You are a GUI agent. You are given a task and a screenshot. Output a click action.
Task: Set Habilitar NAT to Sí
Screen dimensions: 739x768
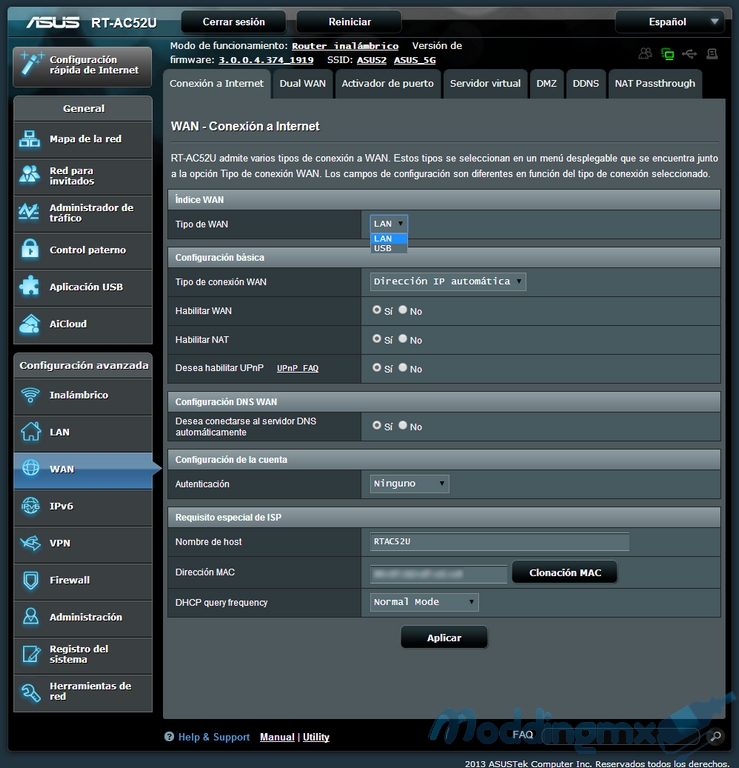[377, 339]
